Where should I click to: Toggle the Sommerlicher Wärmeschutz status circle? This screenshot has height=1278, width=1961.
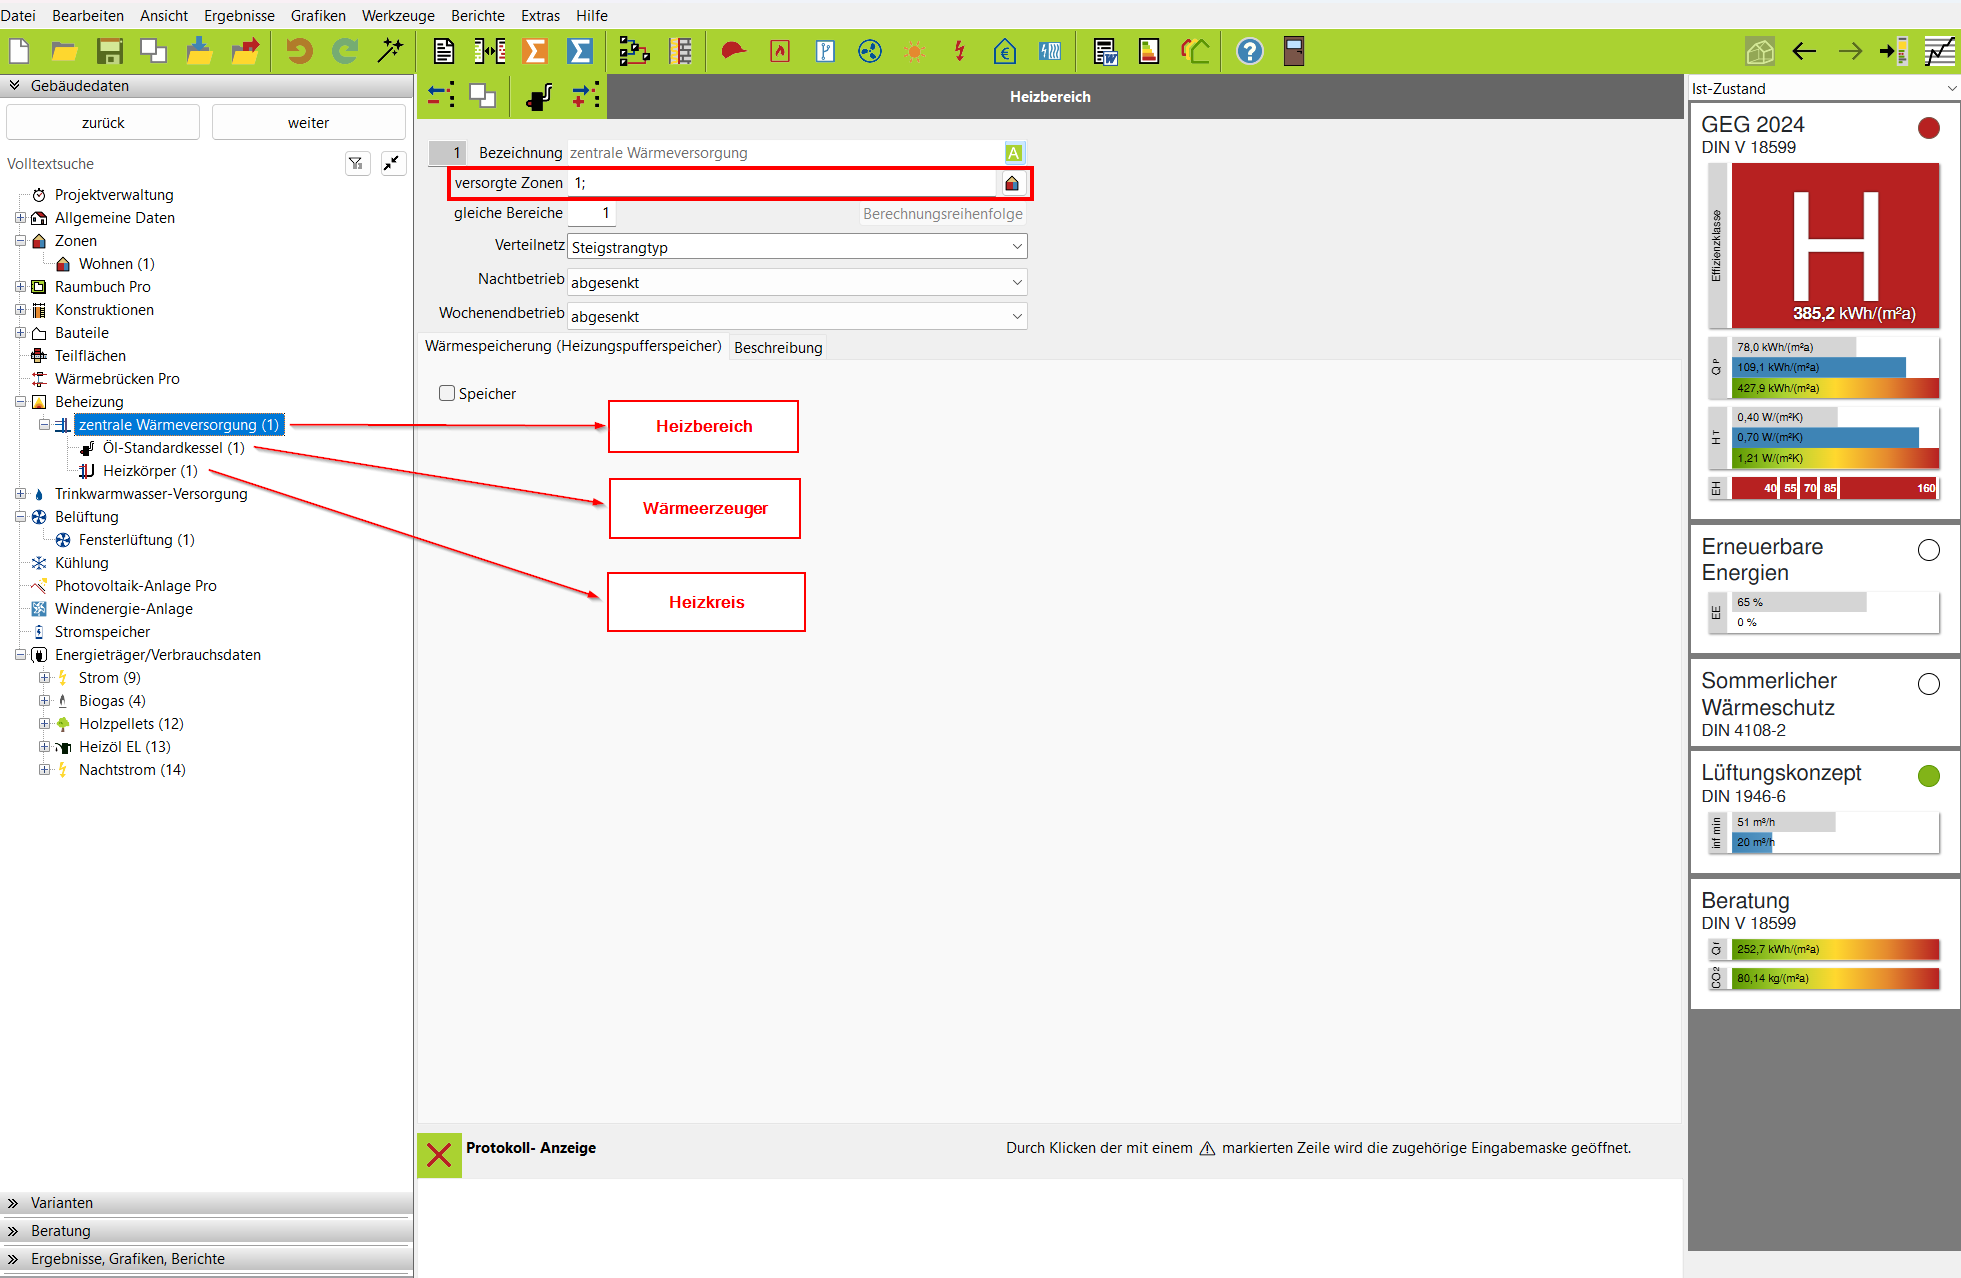[1928, 684]
